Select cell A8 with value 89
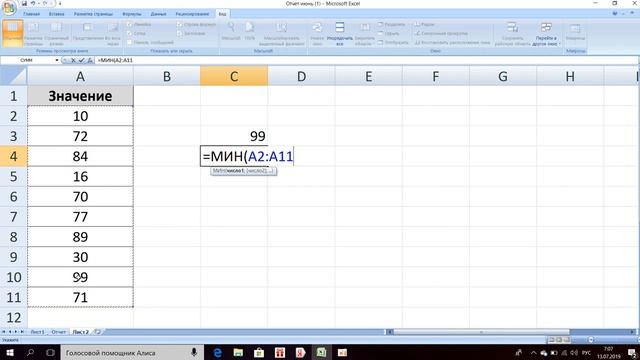Screen dimensions: 640x360 (80, 237)
